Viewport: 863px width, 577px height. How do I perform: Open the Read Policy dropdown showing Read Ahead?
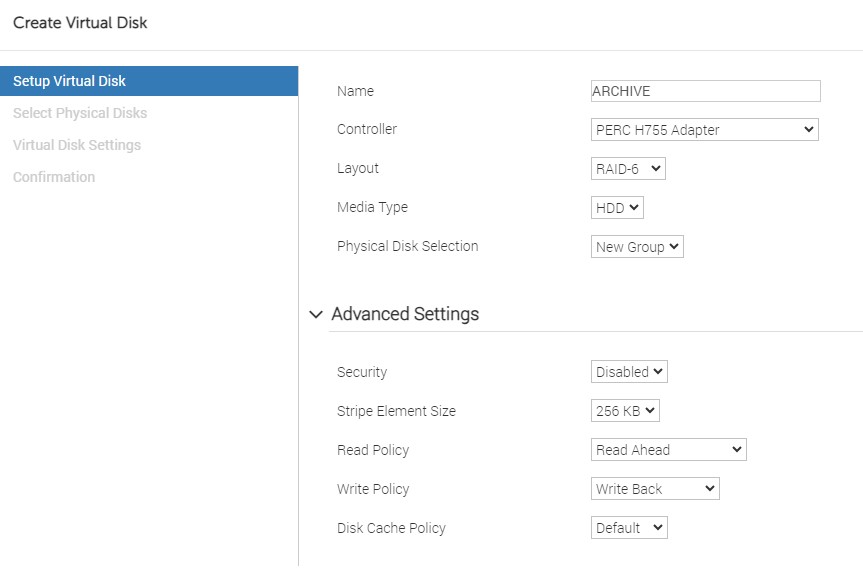pyautogui.click(x=667, y=449)
